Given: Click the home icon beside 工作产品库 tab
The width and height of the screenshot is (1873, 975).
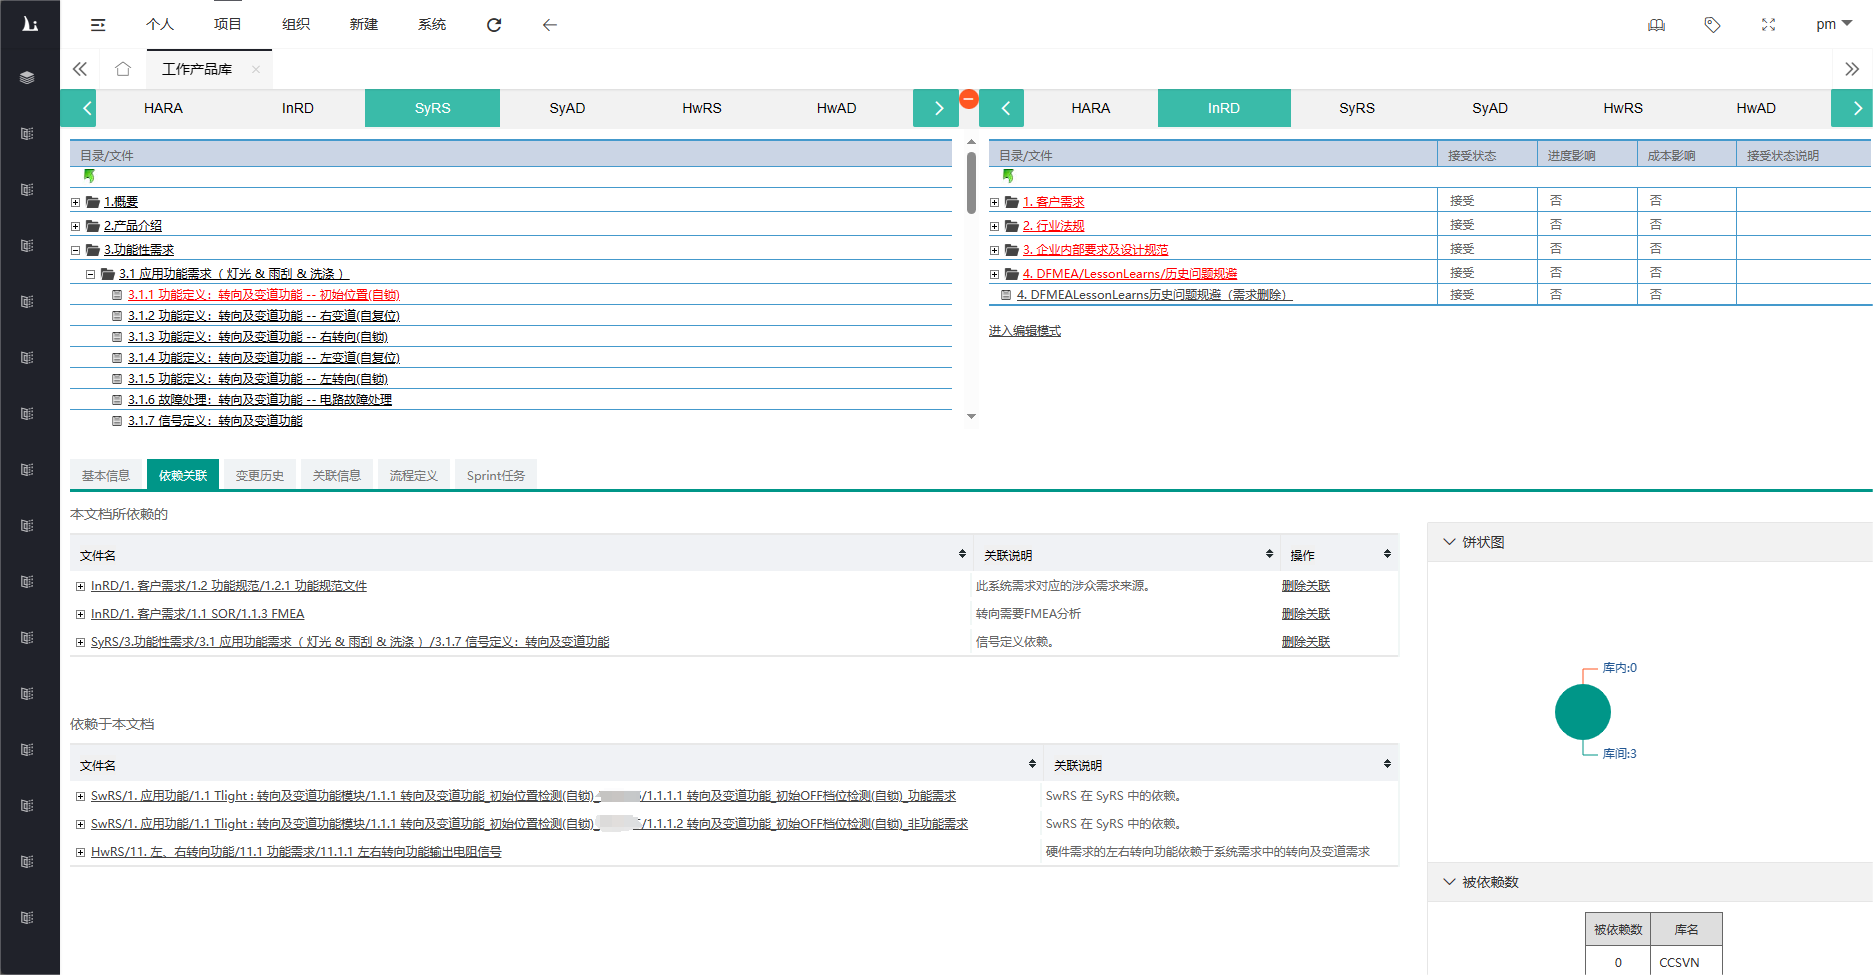Looking at the screenshot, I should pyautogui.click(x=123, y=69).
